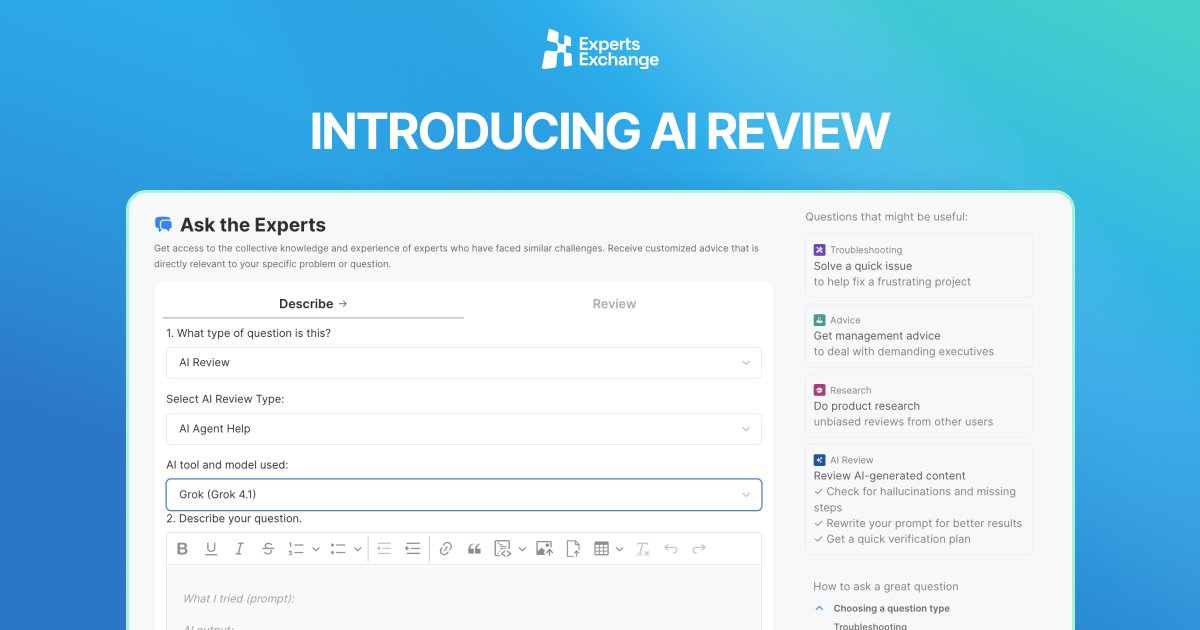Viewport: 1200px width, 630px height.
Task: Click the AI Review category icon in the sidebar
Action: pos(820,460)
